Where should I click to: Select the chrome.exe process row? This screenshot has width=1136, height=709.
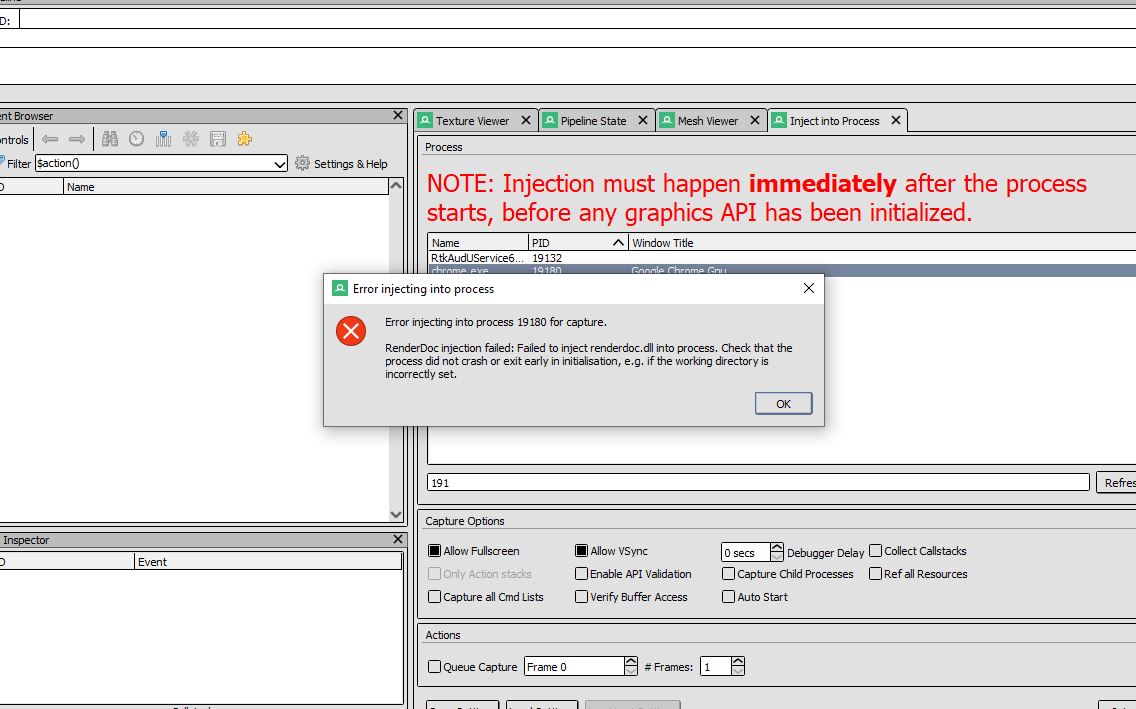(782, 270)
